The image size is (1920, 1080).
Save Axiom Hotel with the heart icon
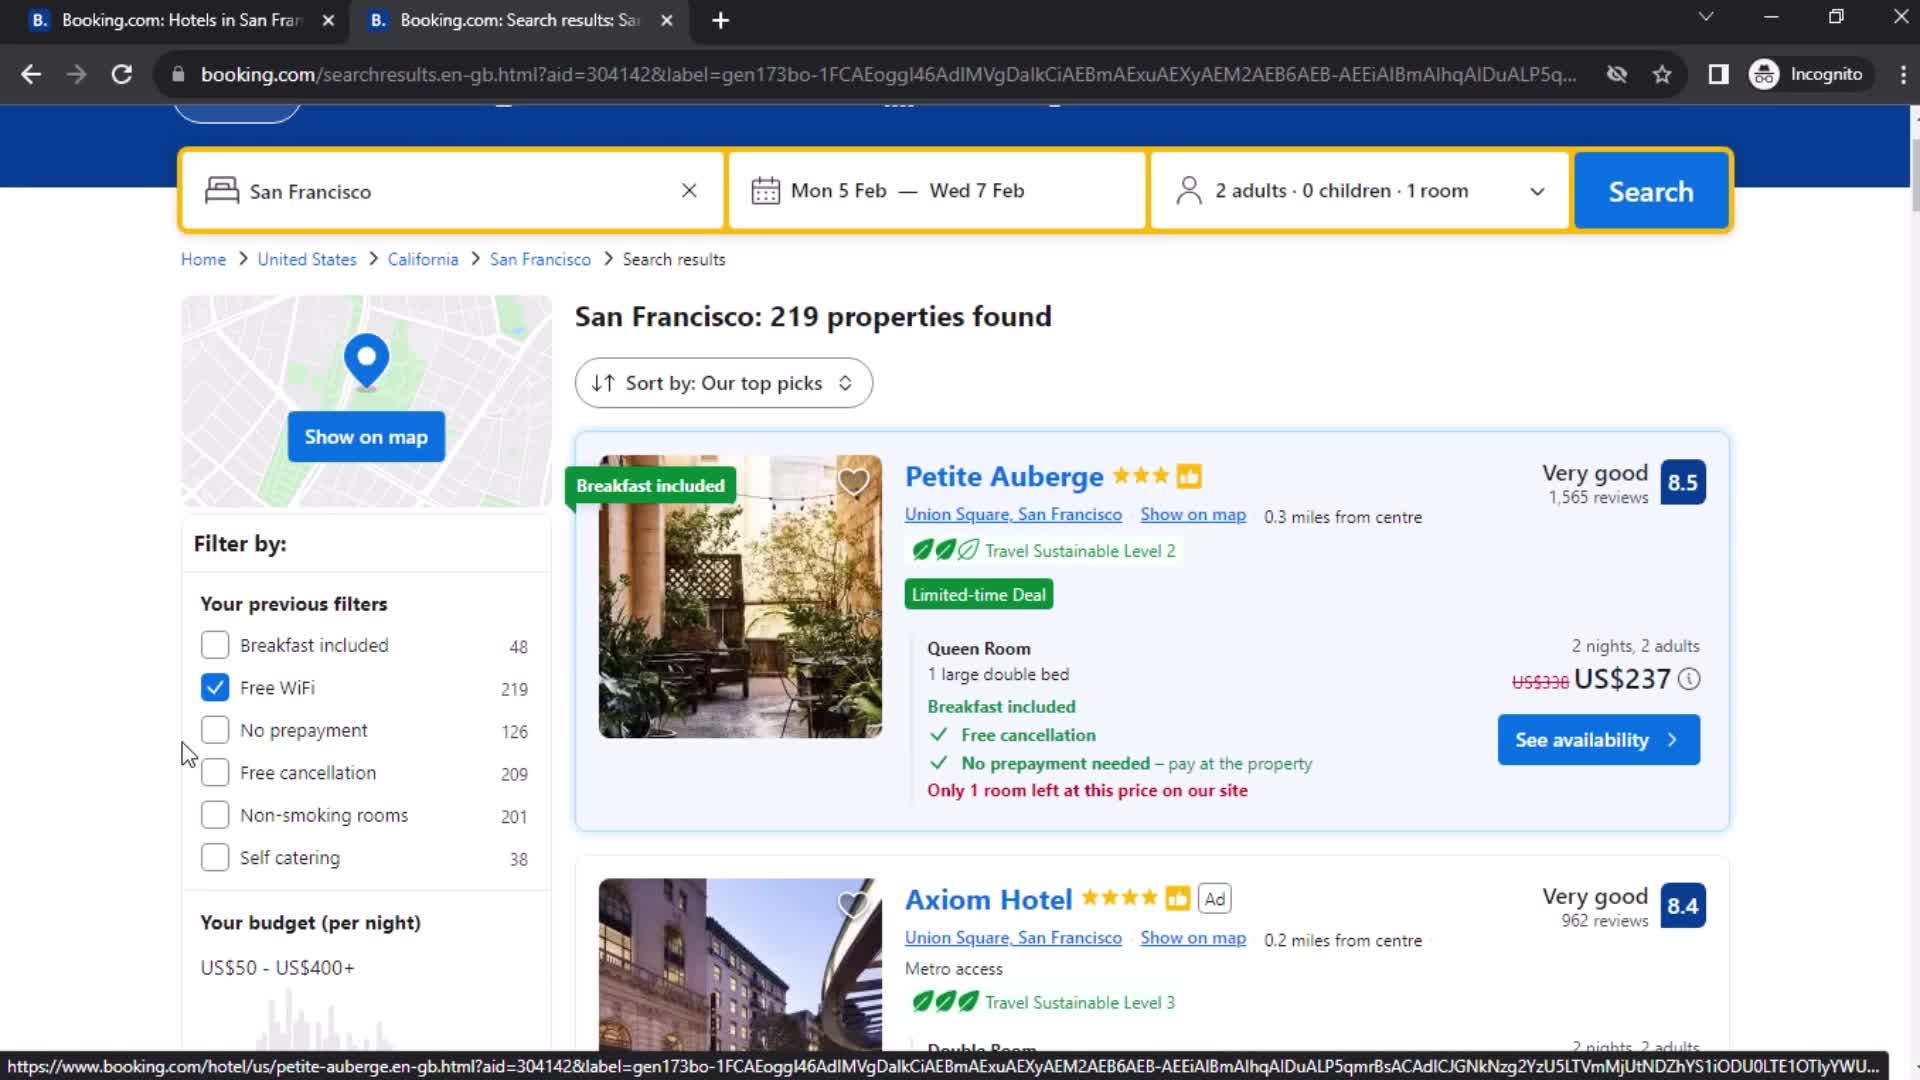(853, 905)
